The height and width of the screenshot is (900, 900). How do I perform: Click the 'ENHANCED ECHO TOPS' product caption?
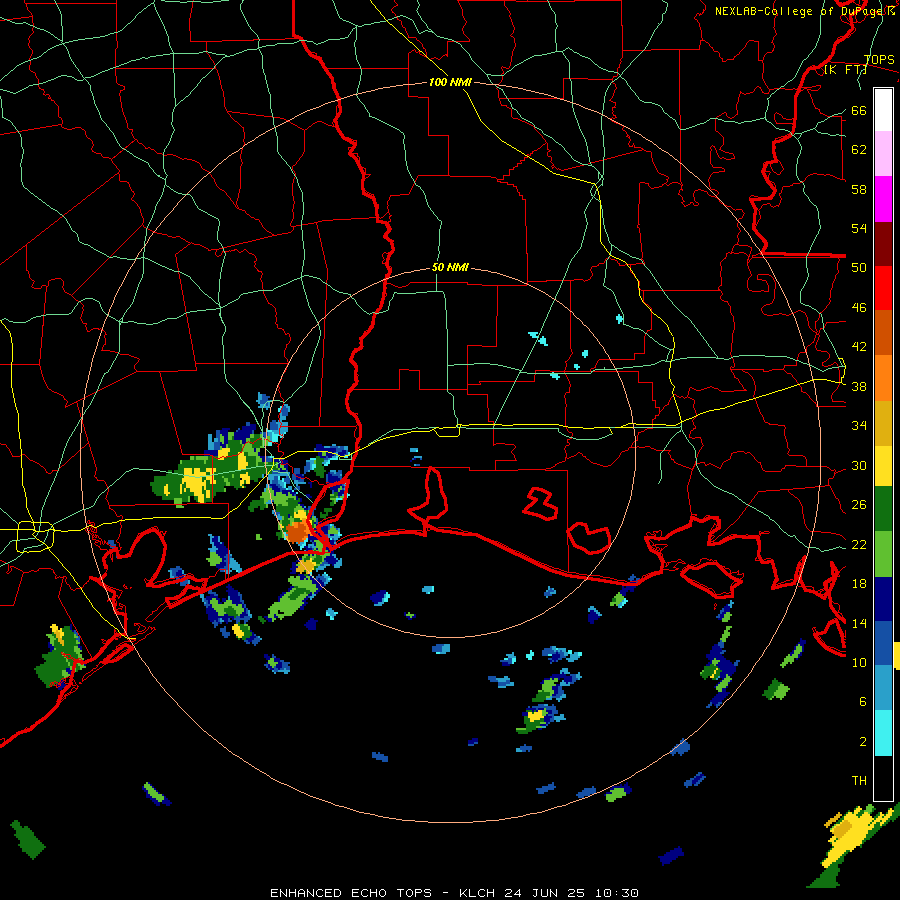351,893
